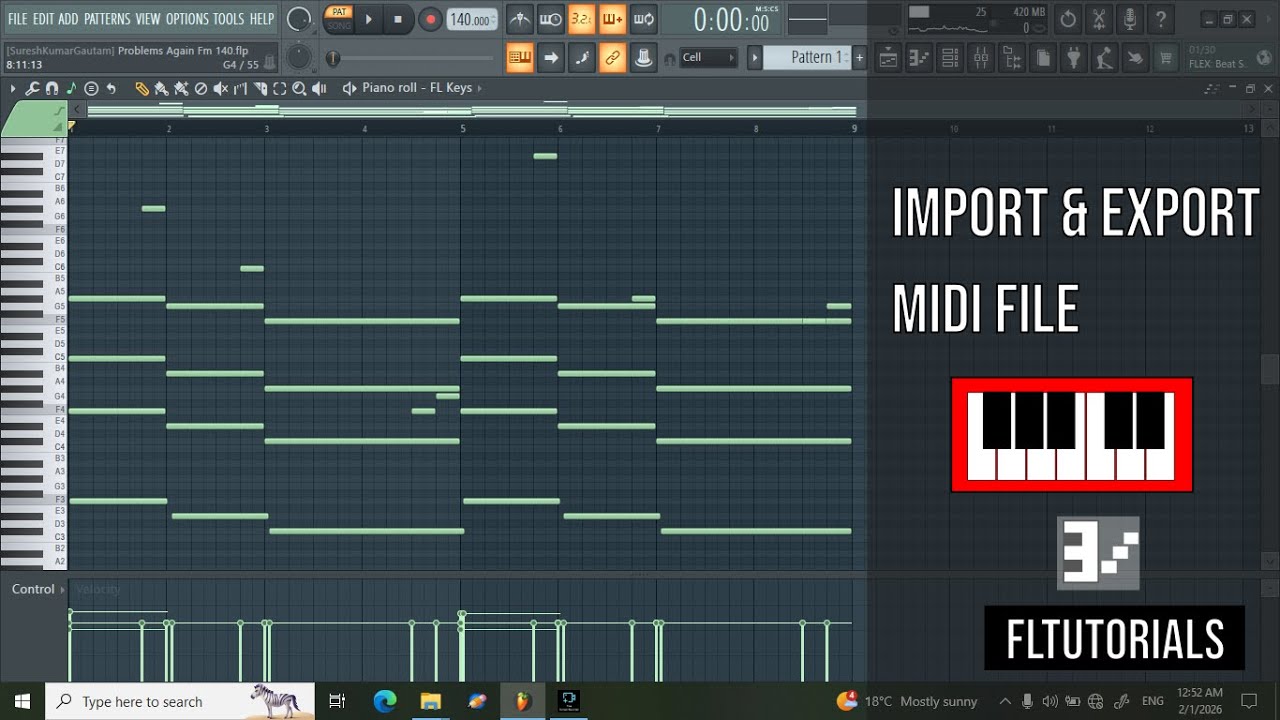This screenshot has width=1280, height=720.
Task: Toggle blend recording overdub icon
Action: (613, 19)
